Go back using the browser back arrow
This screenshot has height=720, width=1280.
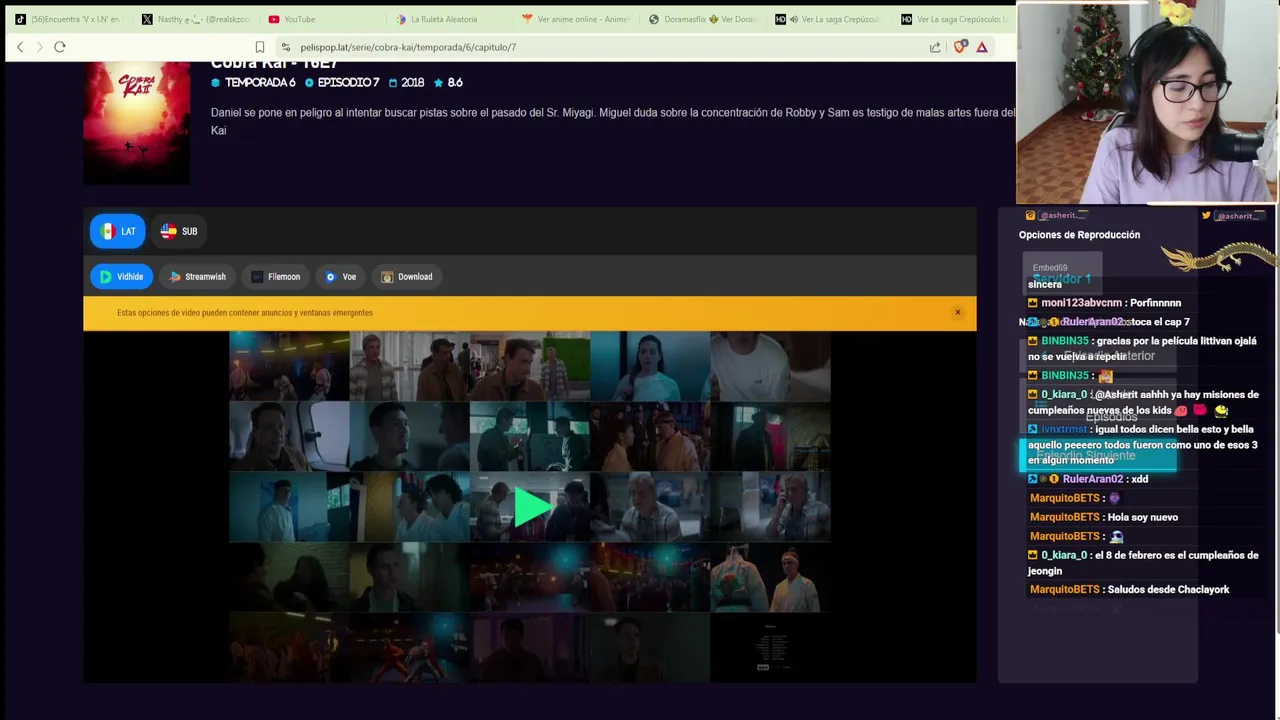[x=20, y=47]
